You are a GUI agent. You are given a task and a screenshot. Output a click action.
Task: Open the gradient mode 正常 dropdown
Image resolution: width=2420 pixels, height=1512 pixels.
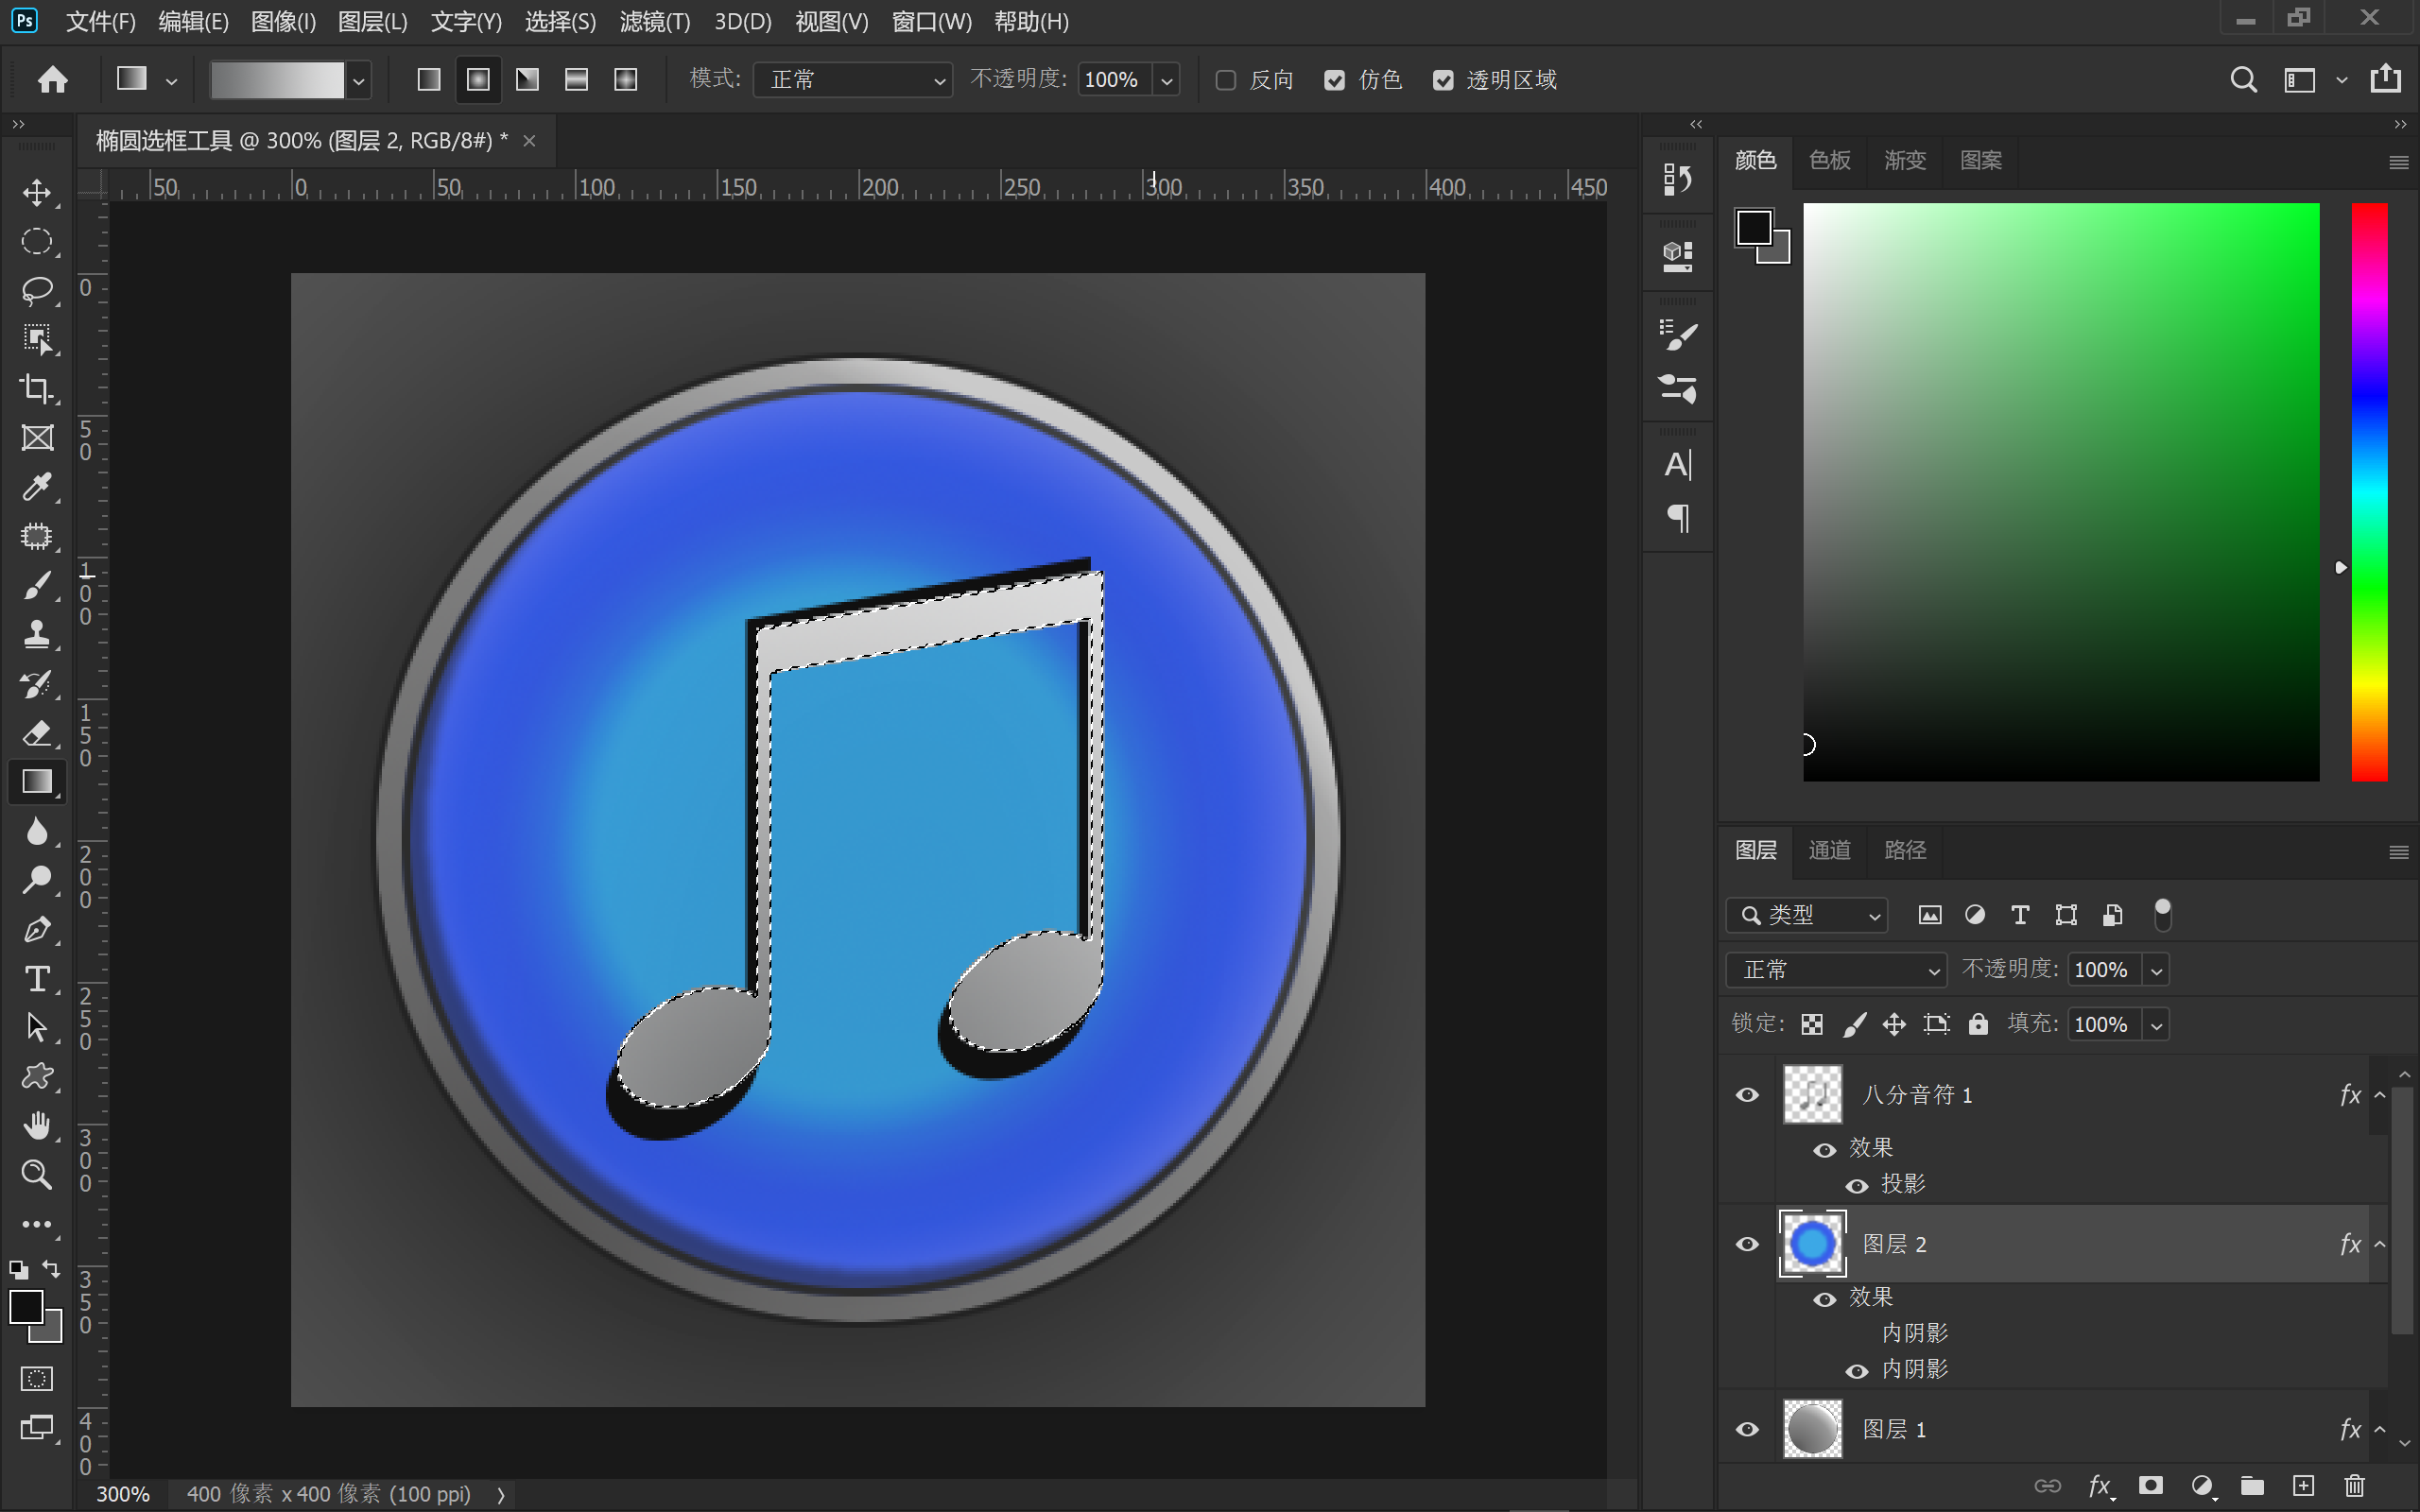click(x=853, y=80)
